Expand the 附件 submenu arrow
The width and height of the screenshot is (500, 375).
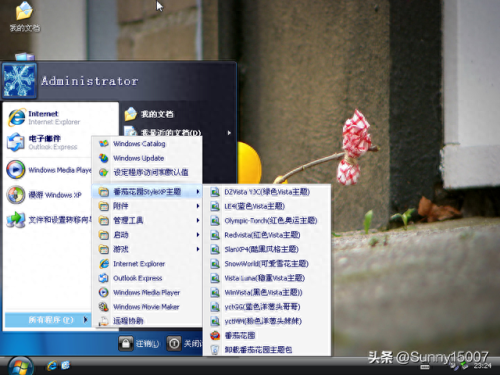tap(198, 206)
